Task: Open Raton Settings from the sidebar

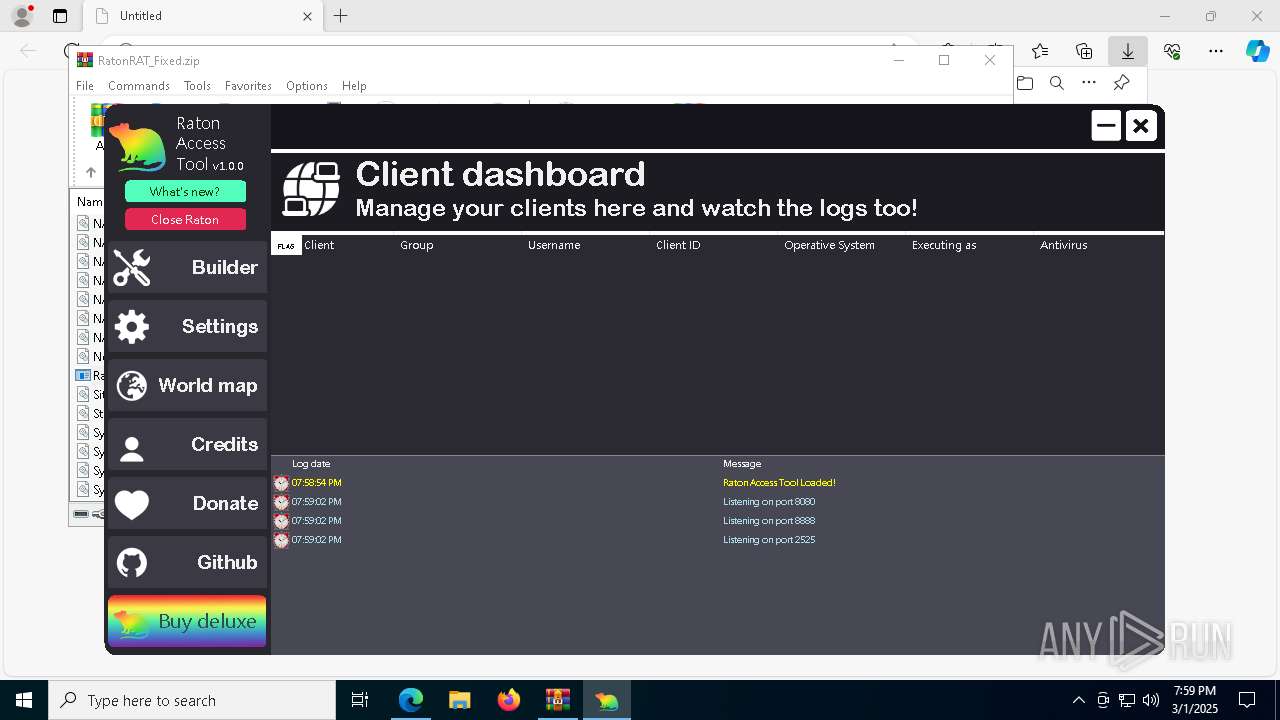Action: (x=187, y=327)
